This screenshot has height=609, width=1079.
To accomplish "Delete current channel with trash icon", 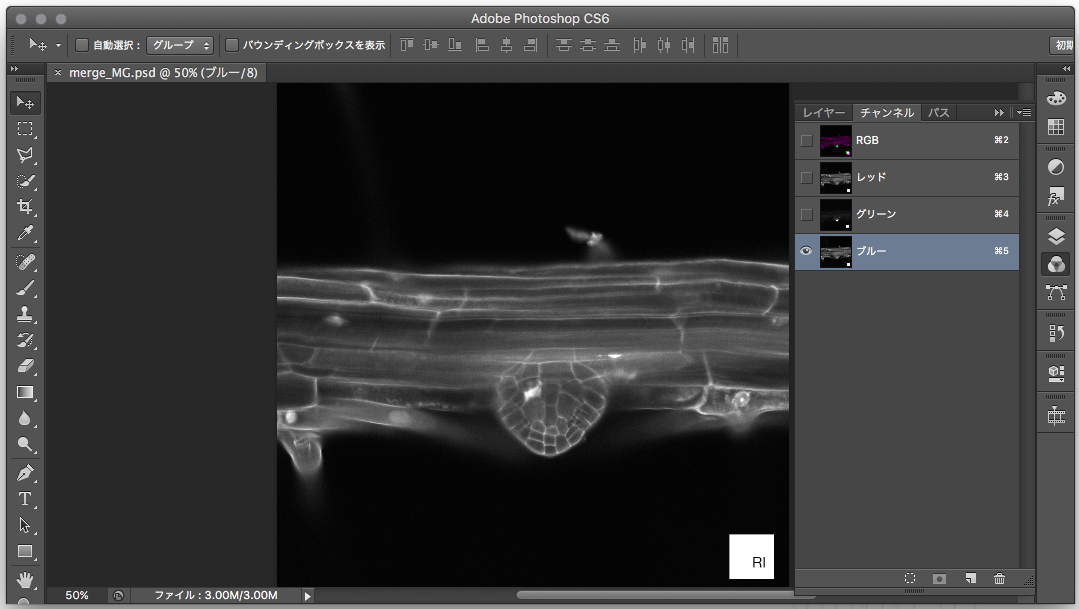I will pyautogui.click(x=999, y=578).
